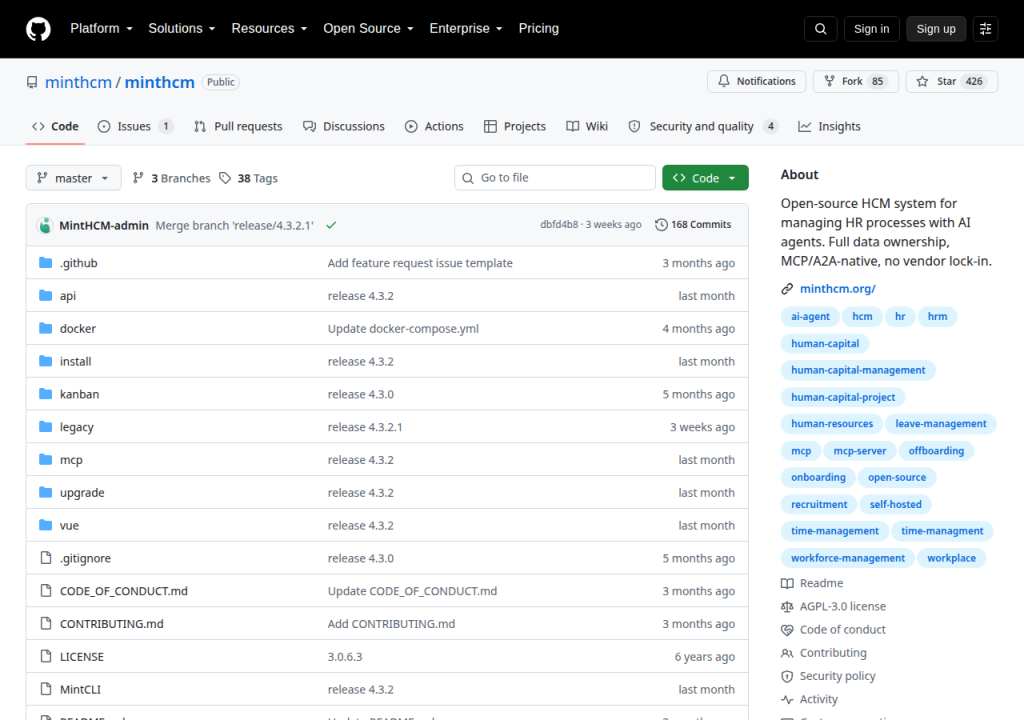Click the green check status icon on latest commit
1024x720 pixels.
(331, 225)
